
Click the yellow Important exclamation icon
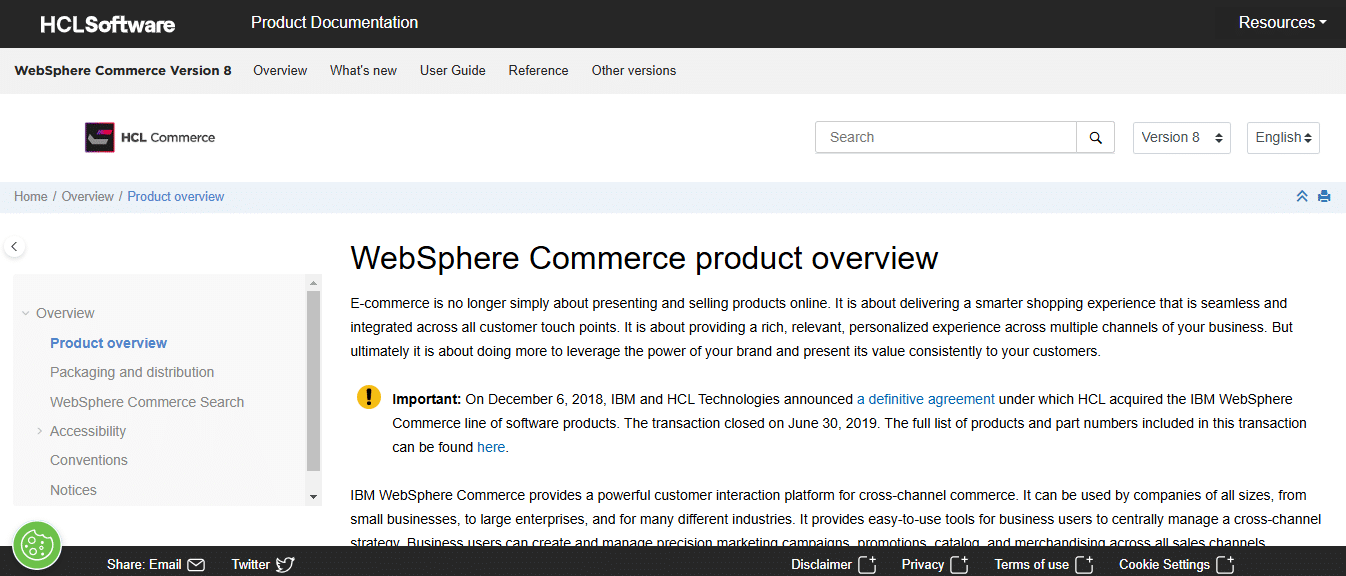coord(369,397)
